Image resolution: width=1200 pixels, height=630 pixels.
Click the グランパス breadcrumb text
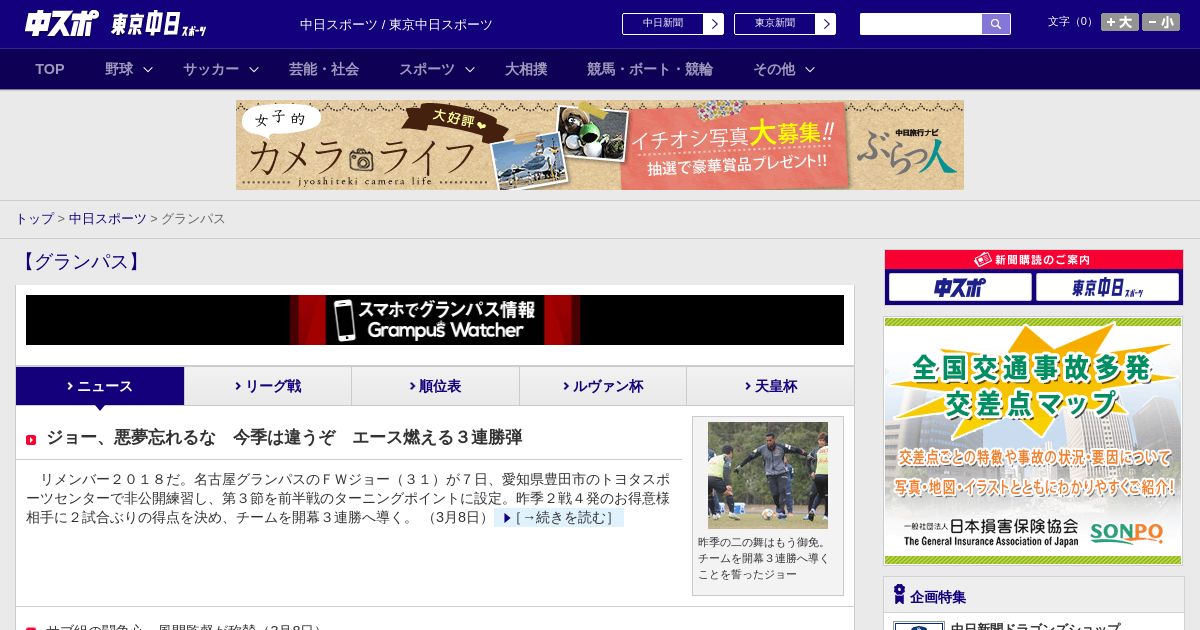(x=193, y=219)
